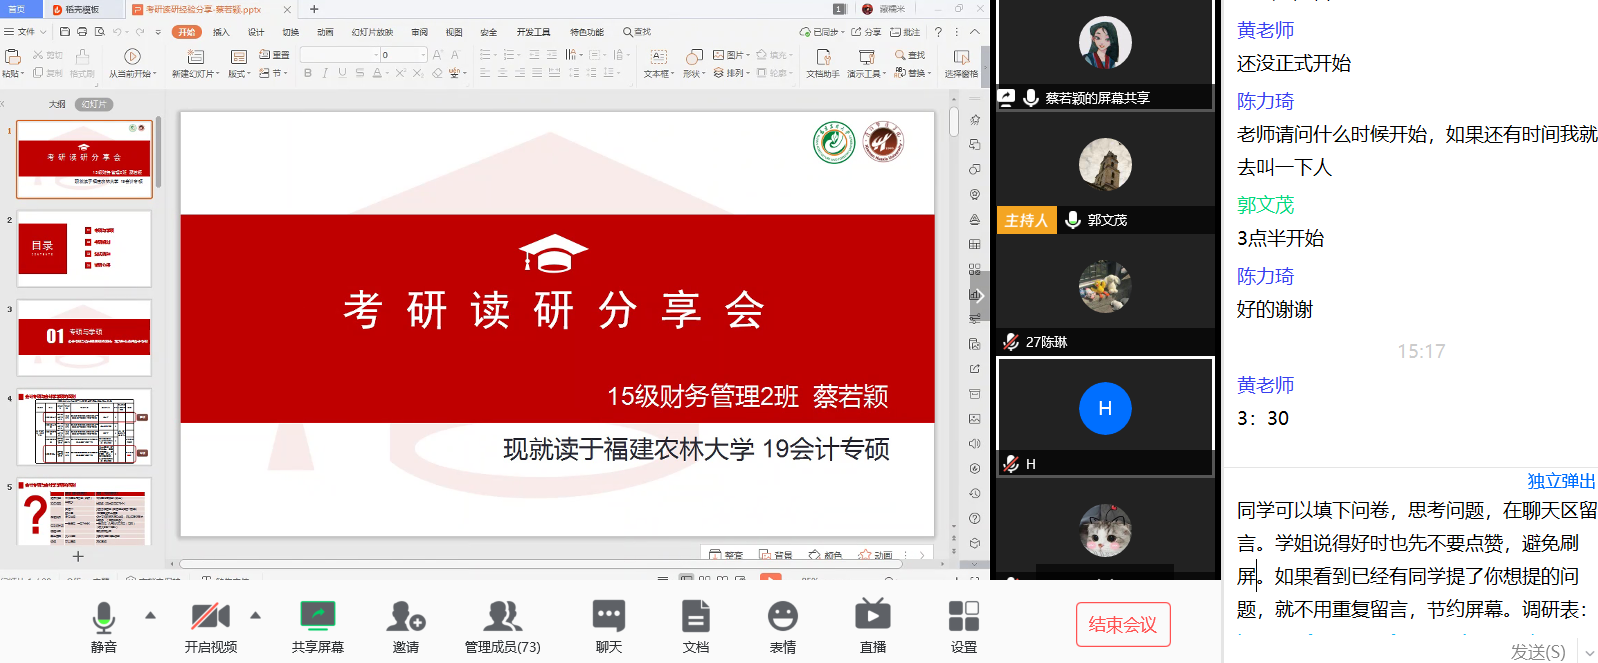The height and width of the screenshot is (663, 1598).
Task: Open the 文件 menu dropdown
Action: [x=22, y=32]
